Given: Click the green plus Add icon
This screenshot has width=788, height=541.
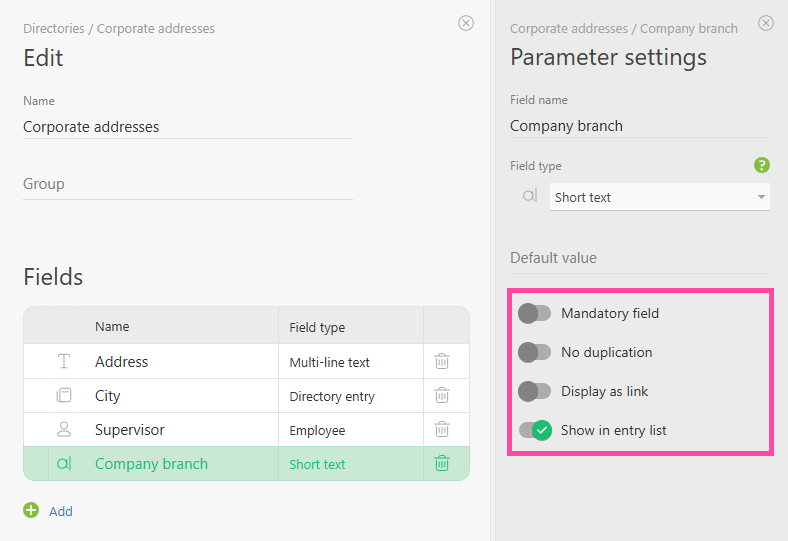Looking at the screenshot, I should pyautogui.click(x=31, y=511).
